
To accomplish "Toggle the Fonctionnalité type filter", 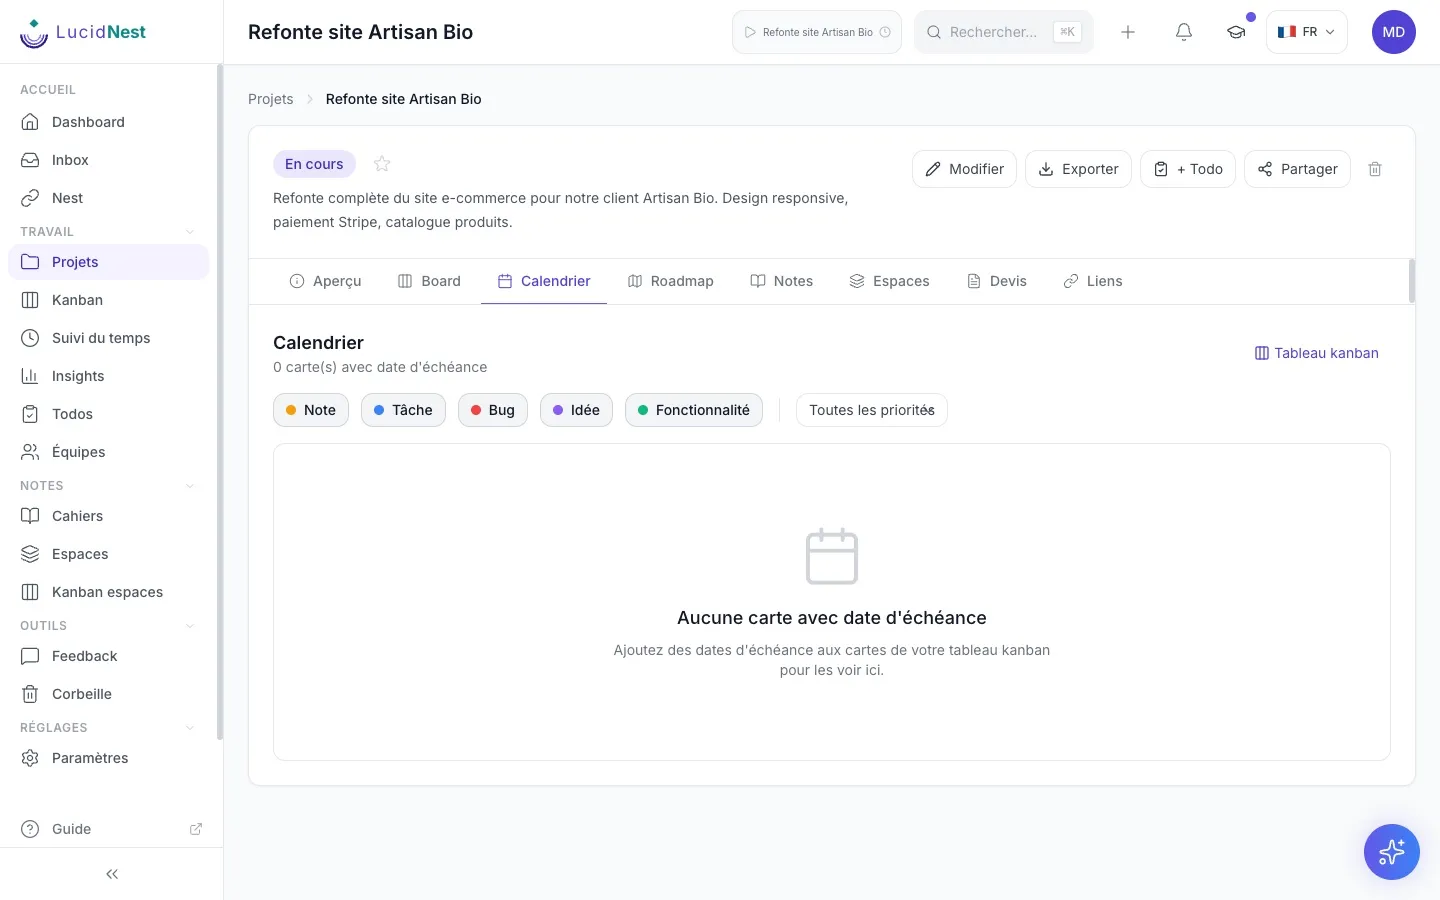I will tap(694, 410).
